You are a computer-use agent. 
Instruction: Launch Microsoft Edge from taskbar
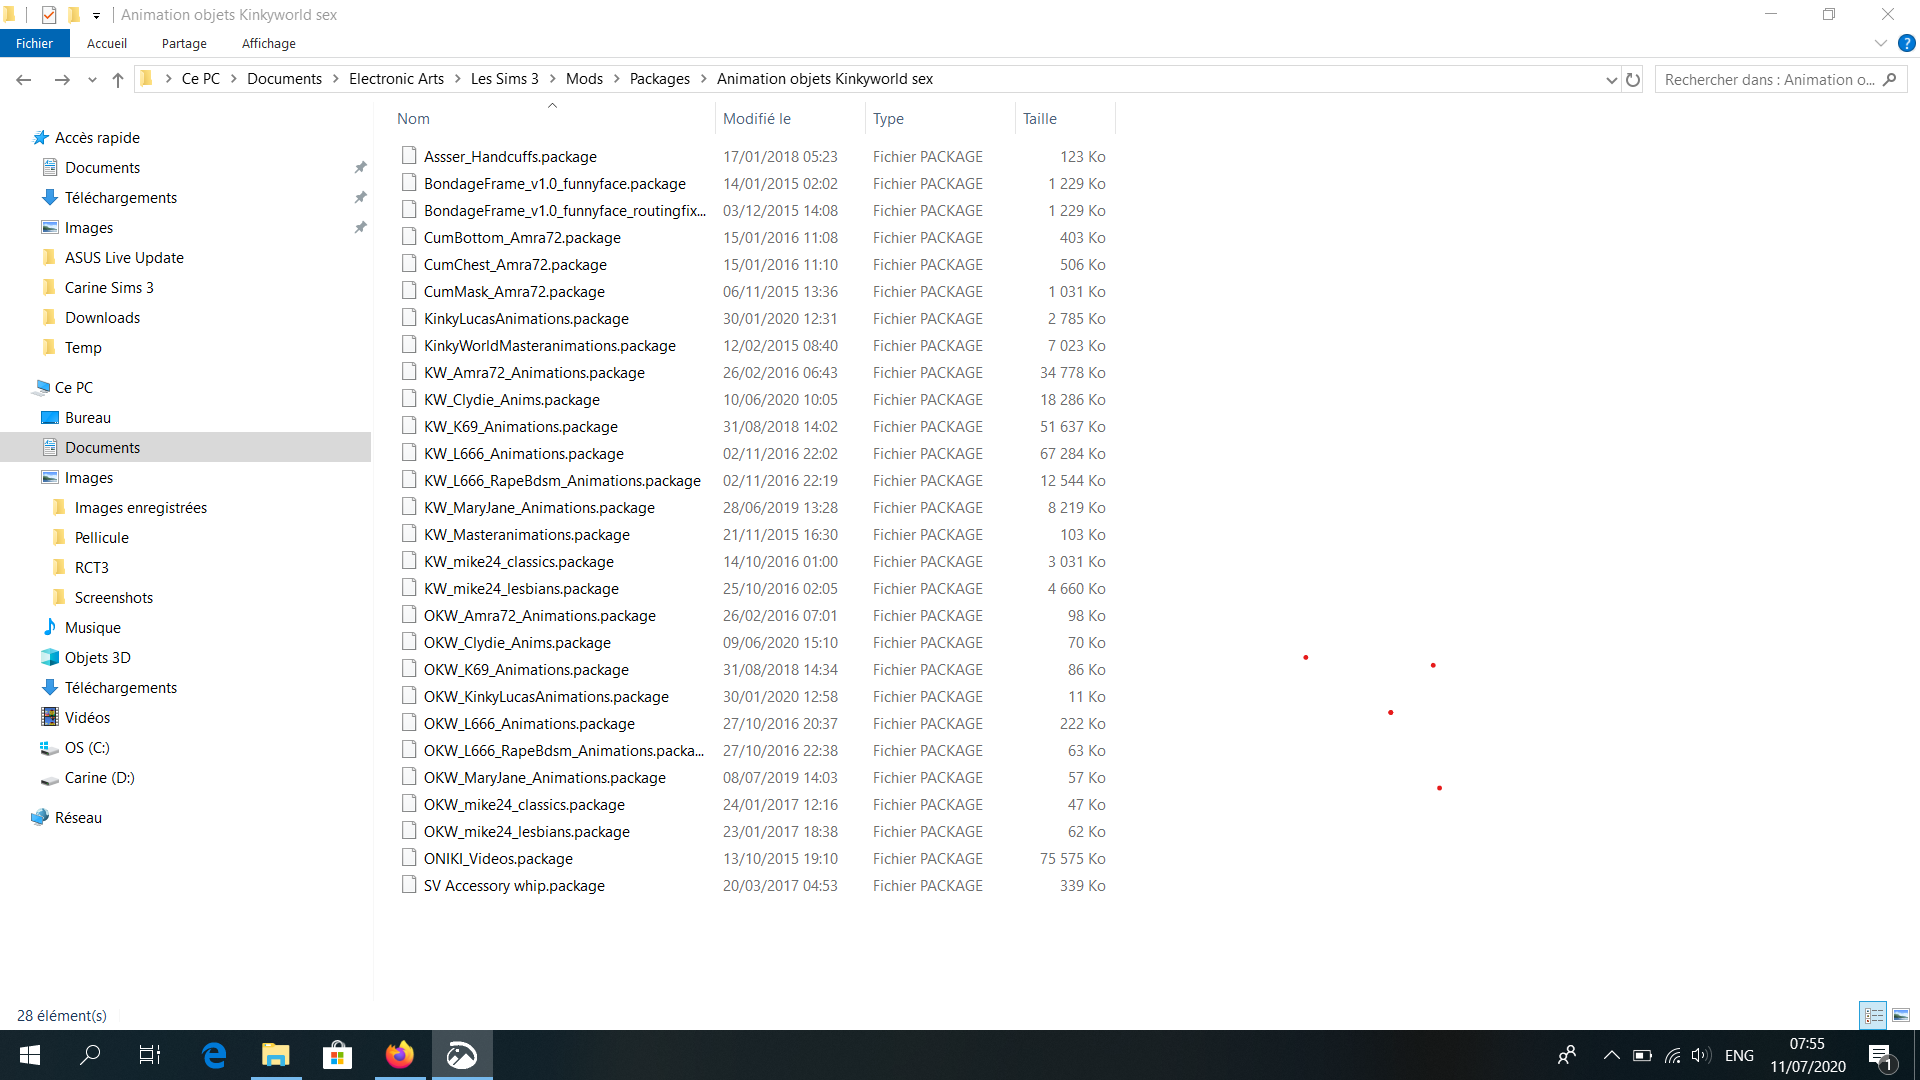click(214, 1055)
